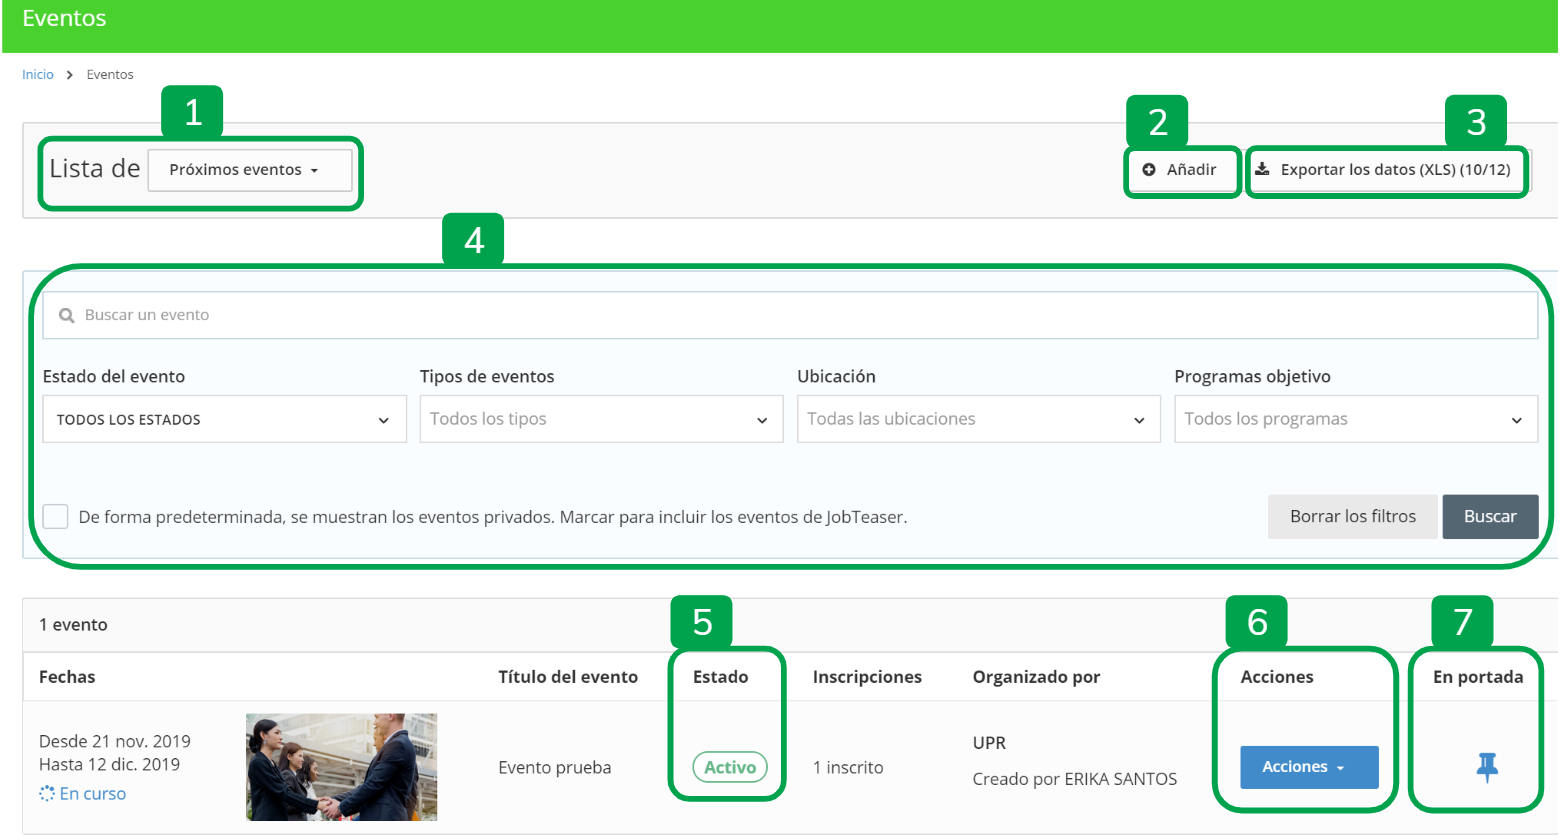Click the download icon beside Exportar los datos
1565x840 pixels.
coord(1263,169)
